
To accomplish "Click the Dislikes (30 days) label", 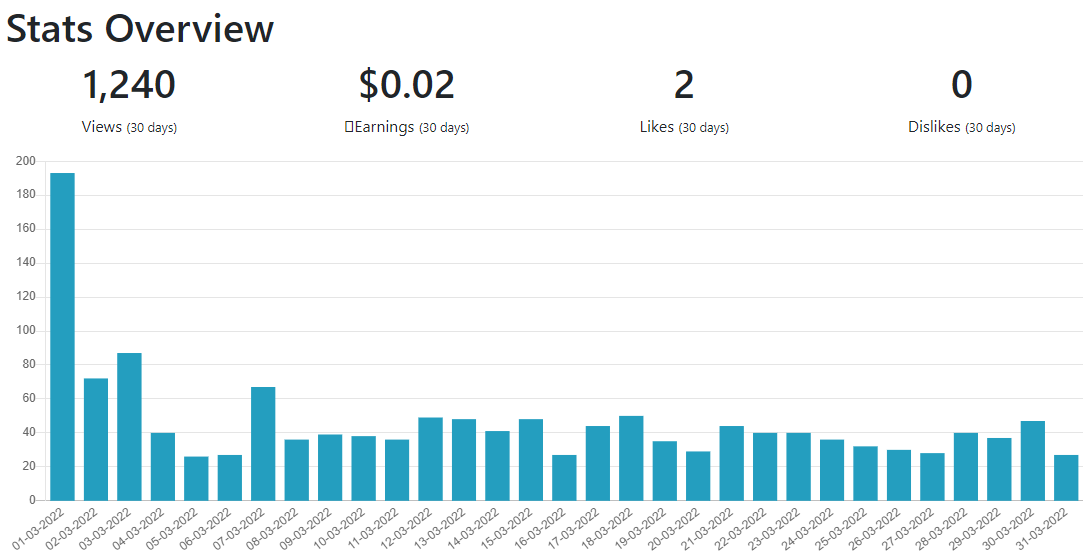I will coord(961,127).
